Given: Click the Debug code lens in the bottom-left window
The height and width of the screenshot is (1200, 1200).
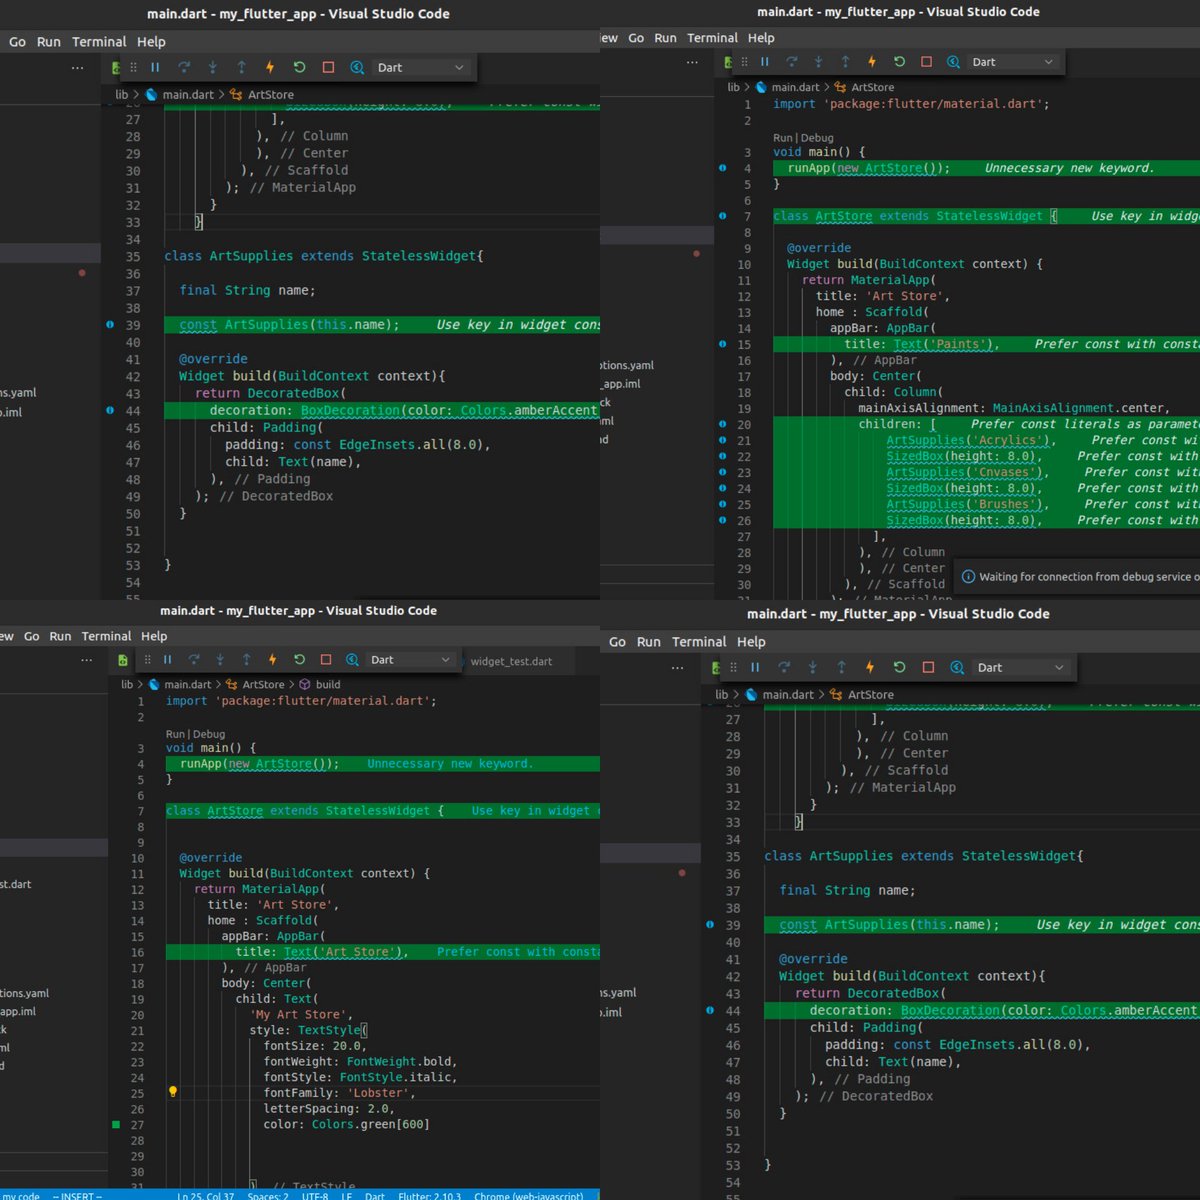Looking at the screenshot, I should coord(209,734).
